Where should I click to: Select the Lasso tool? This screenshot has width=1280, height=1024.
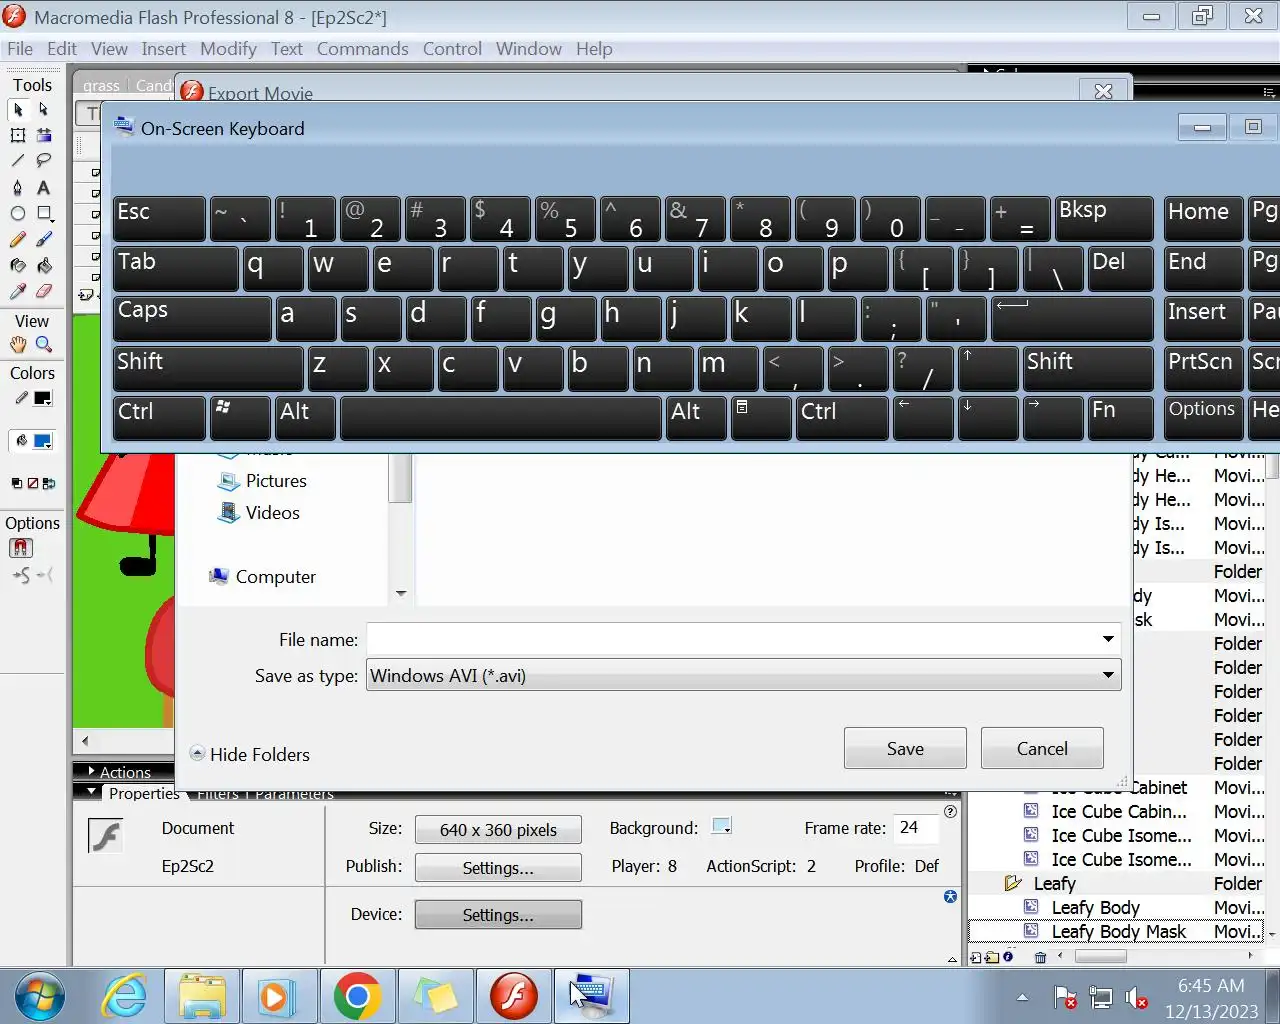click(44, 161)
